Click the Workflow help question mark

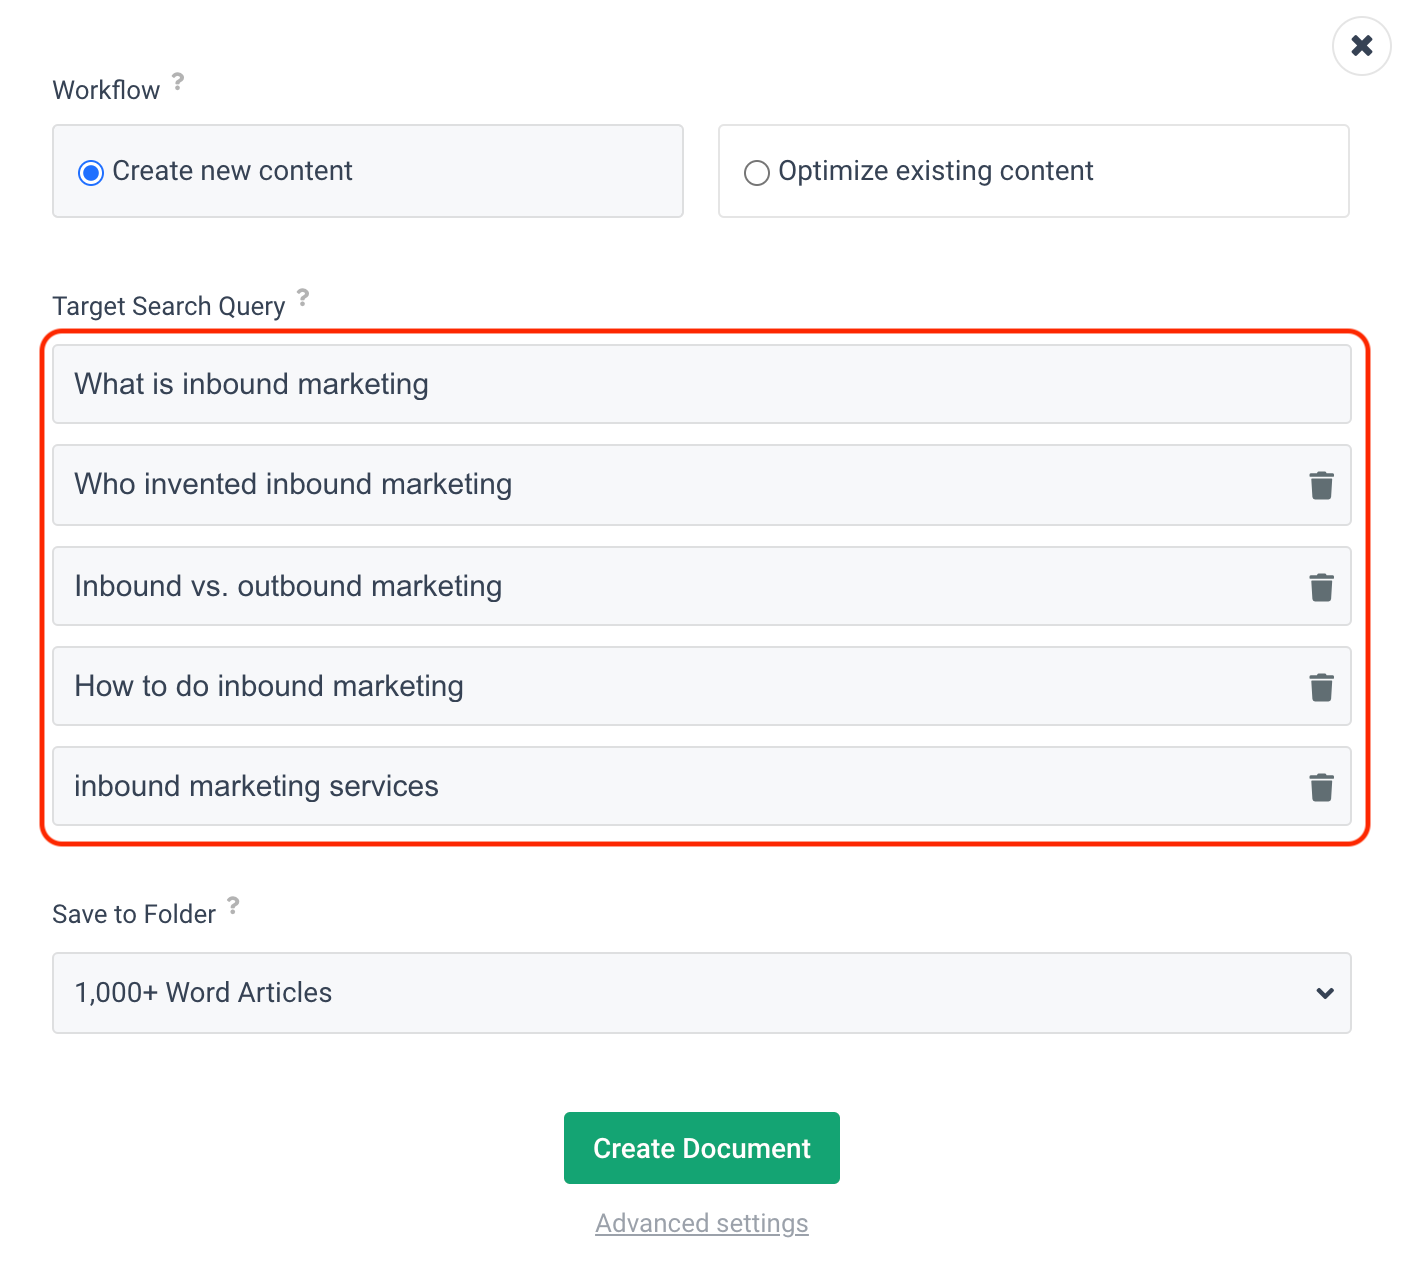coord(178,81)
